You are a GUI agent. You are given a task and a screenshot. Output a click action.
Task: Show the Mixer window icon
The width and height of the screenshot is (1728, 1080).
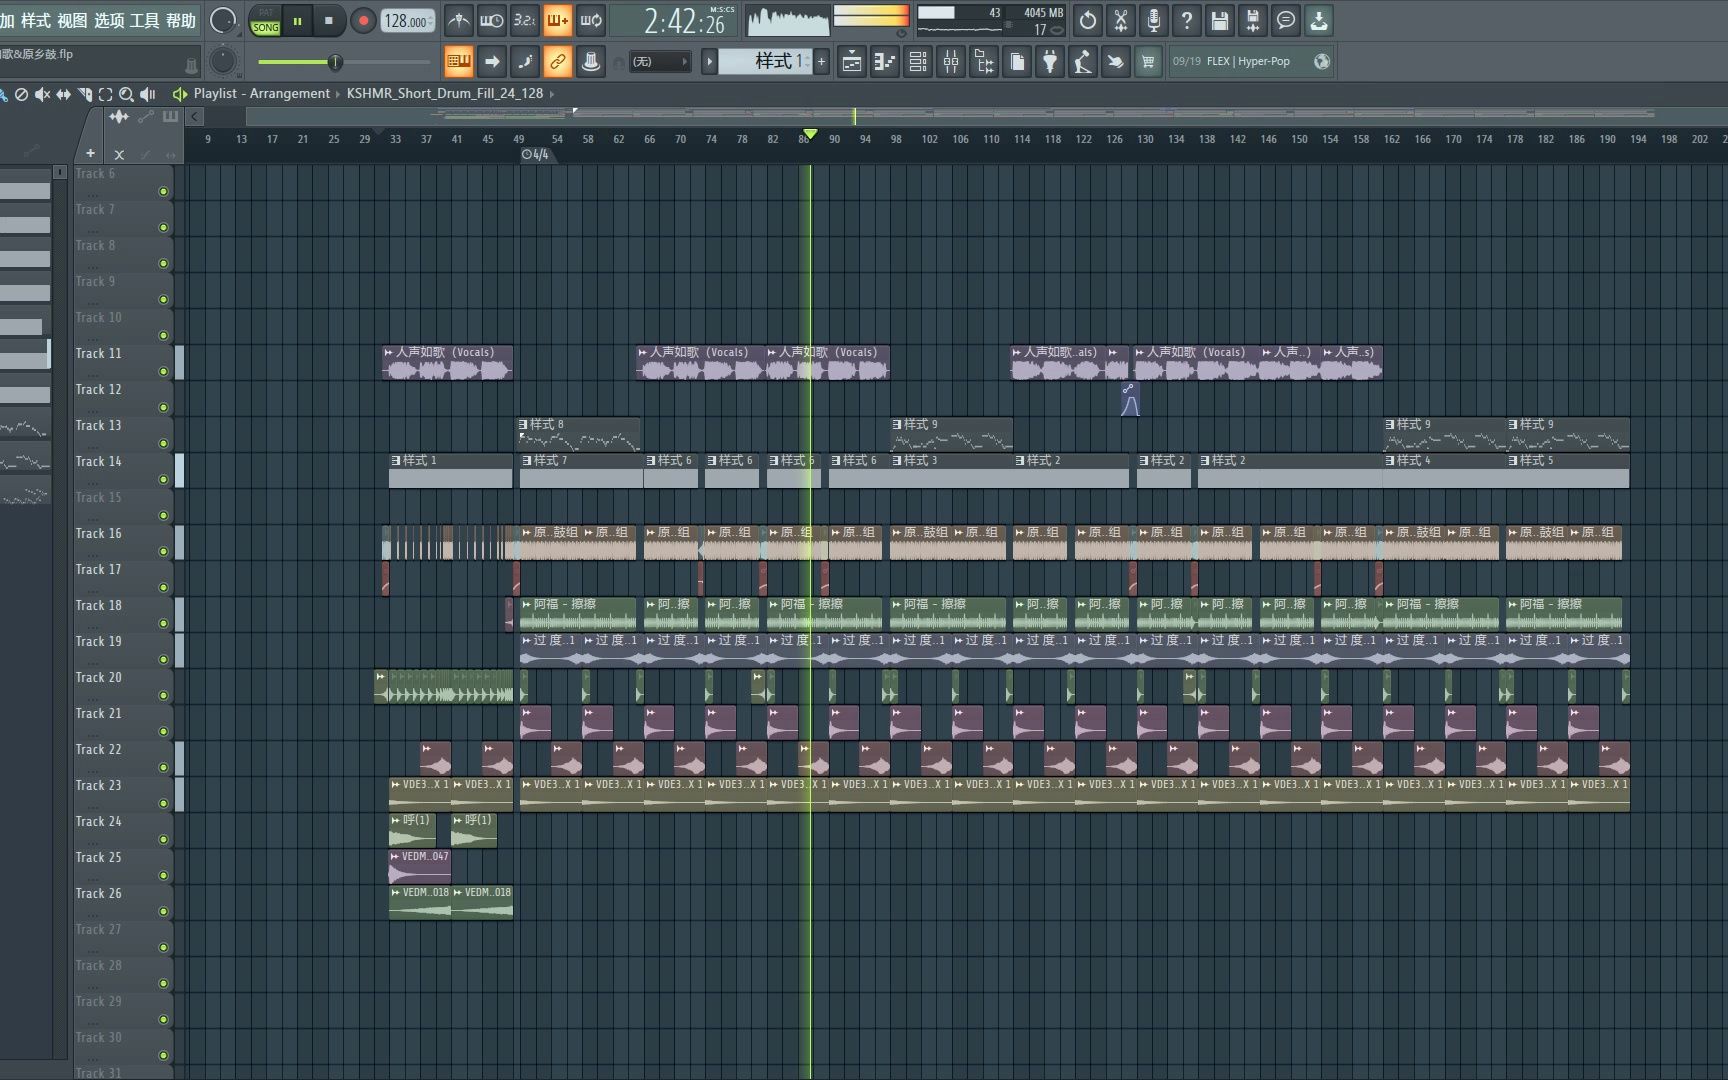951,62
